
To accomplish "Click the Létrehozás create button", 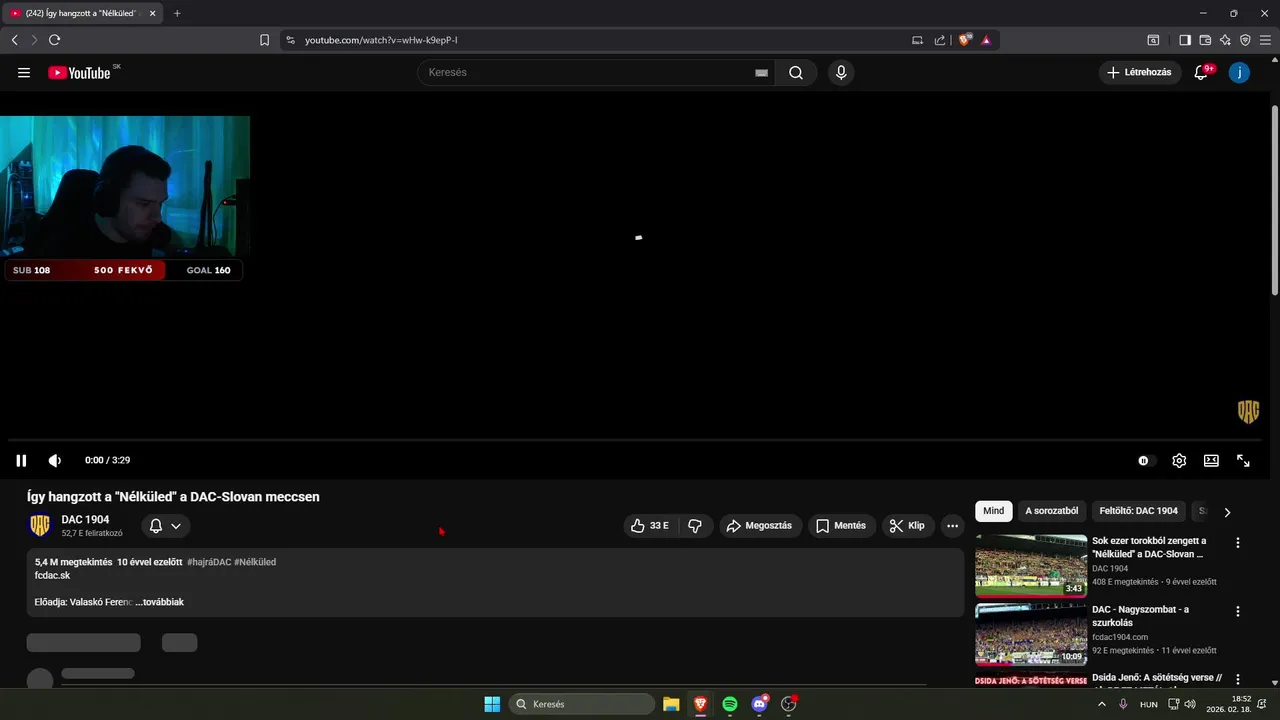I will tap(1139, 72).
